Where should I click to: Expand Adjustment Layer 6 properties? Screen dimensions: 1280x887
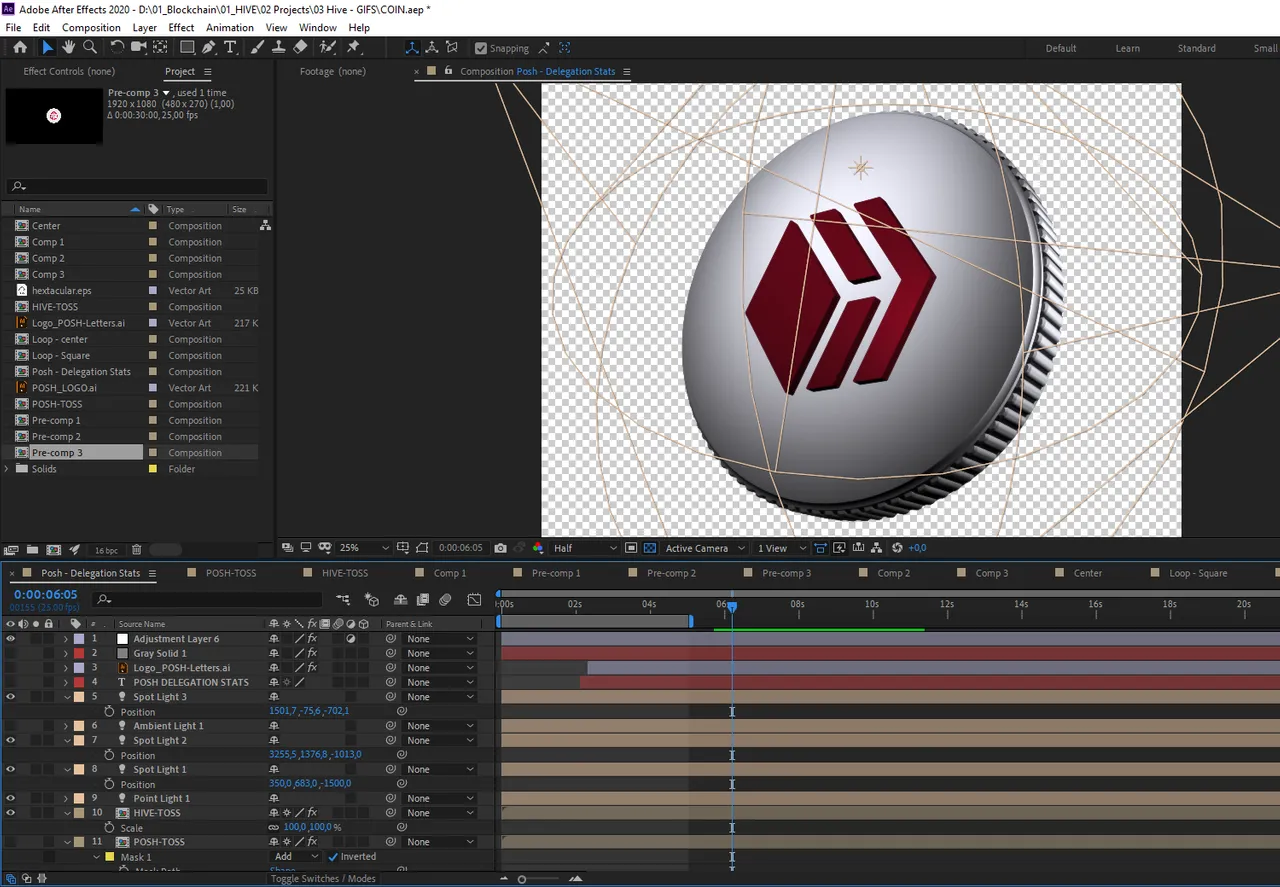pos(66,639)
